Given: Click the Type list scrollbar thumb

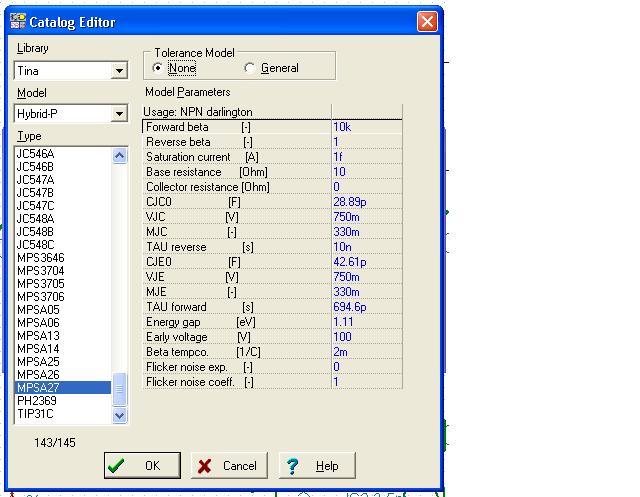Looking at the screenshot, I should (x=119, y=389).
